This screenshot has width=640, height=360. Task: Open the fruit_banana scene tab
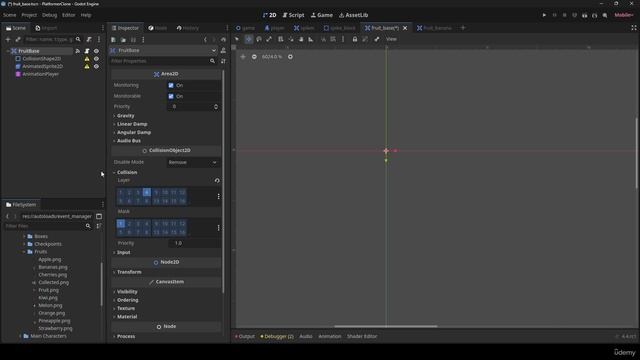pyautogui.click(x=434, y=28)
